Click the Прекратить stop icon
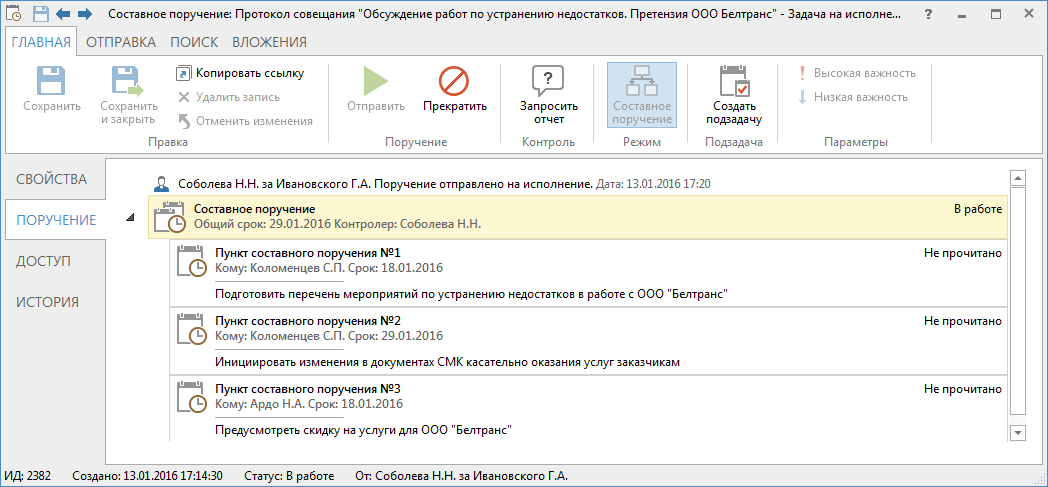This screenshot has height=487, width=1048. coord(454,82)
